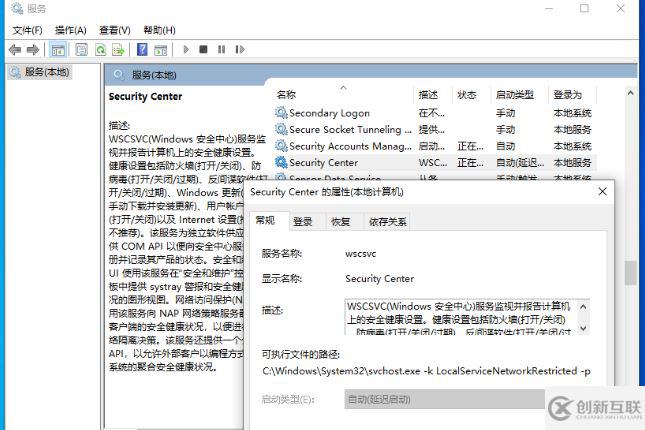Click the gear icon of Security Center row

point(281,162)
